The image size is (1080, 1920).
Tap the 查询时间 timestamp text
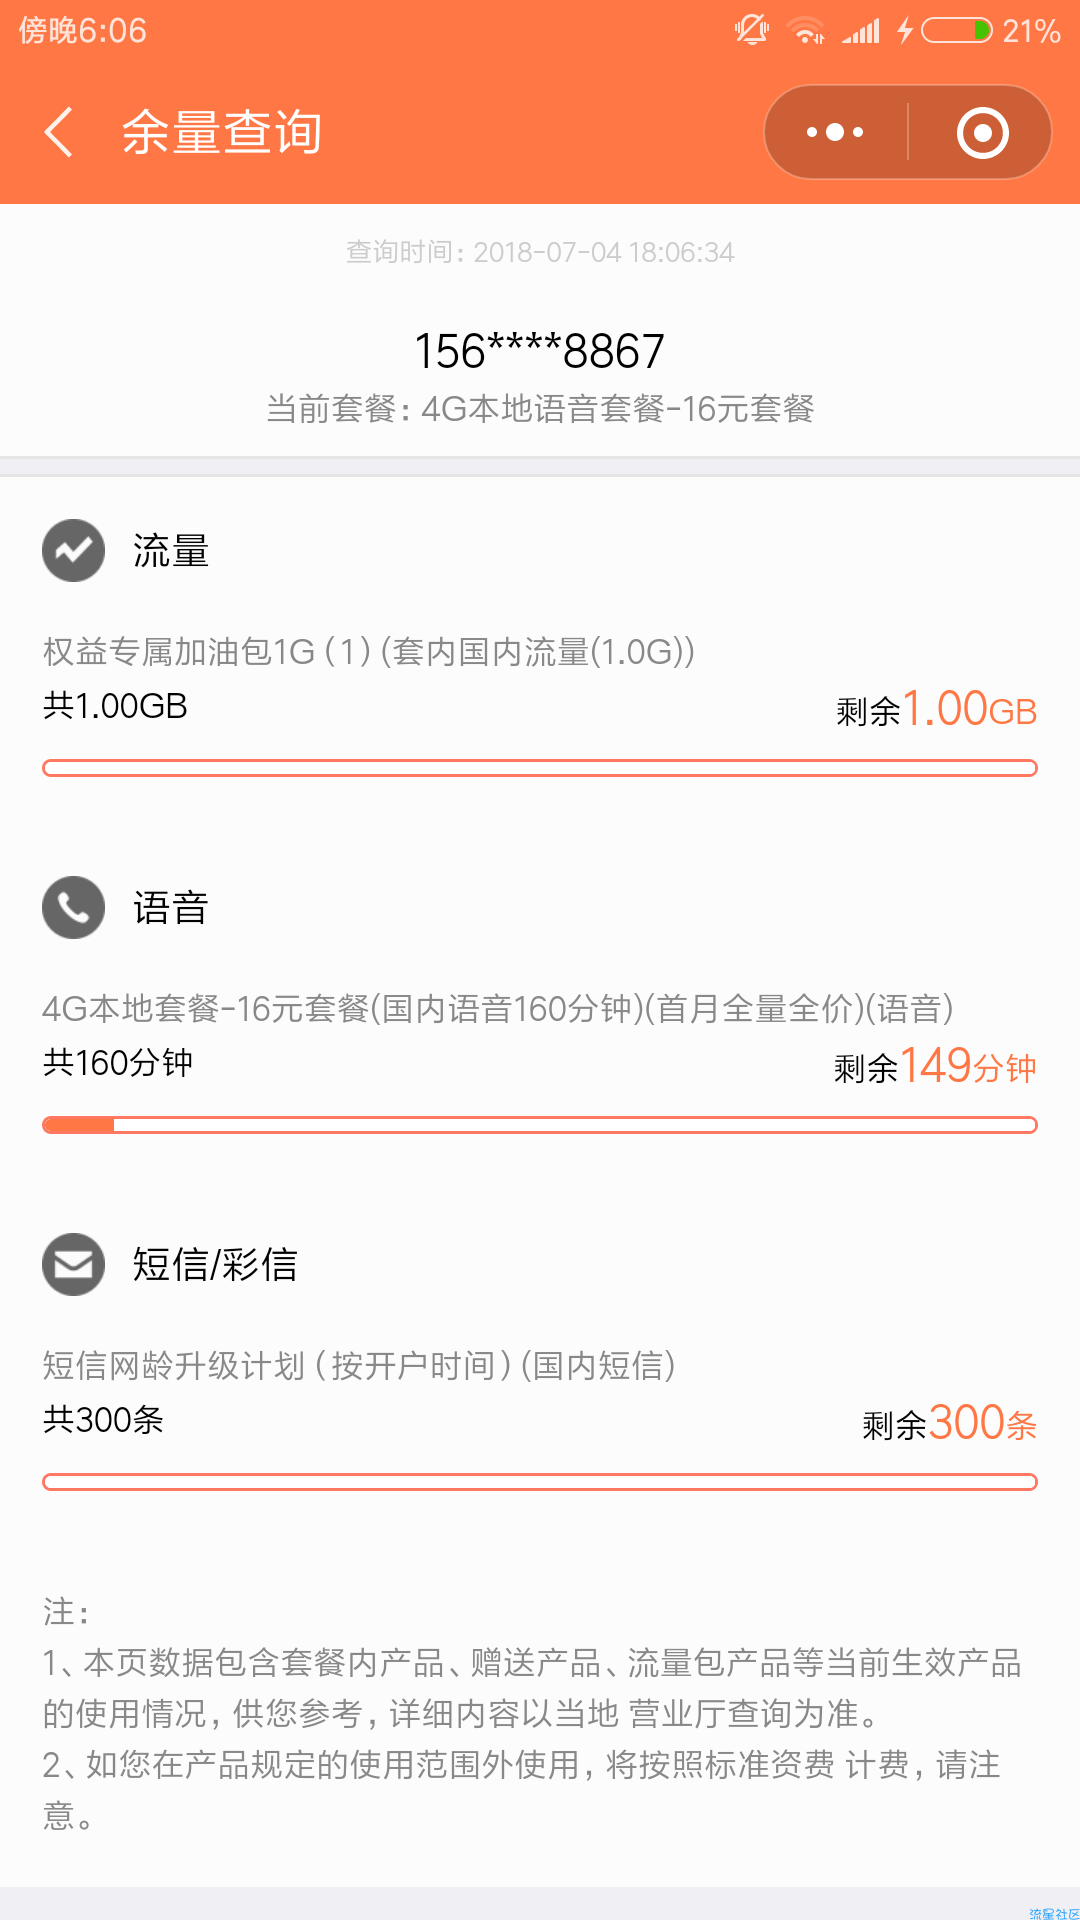[x=540, y=252]
